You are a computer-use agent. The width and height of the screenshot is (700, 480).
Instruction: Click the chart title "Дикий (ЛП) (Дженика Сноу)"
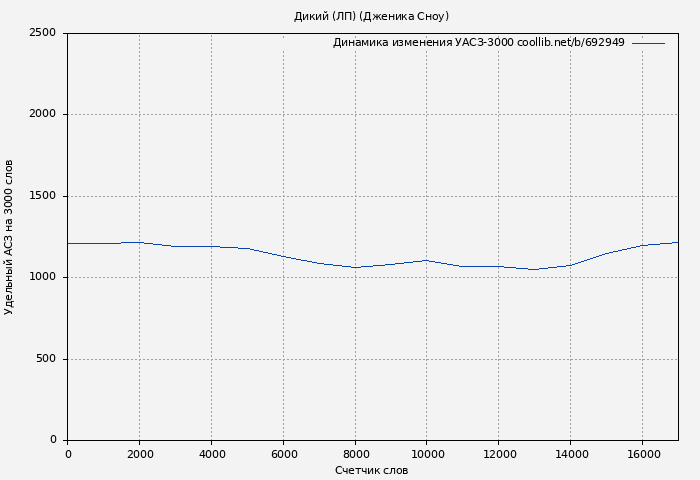click(371, 16)
